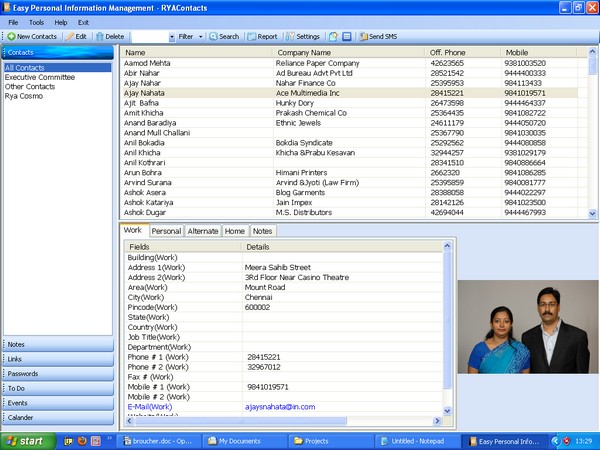Click the list view icon before Send SMS

point(347,37)
